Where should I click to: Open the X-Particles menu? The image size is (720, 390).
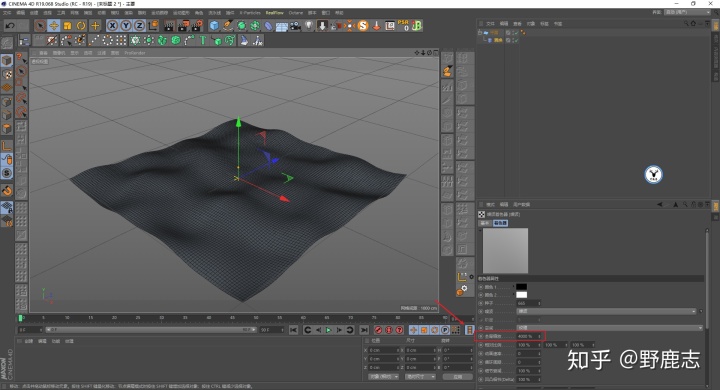(x=250, y=13)
